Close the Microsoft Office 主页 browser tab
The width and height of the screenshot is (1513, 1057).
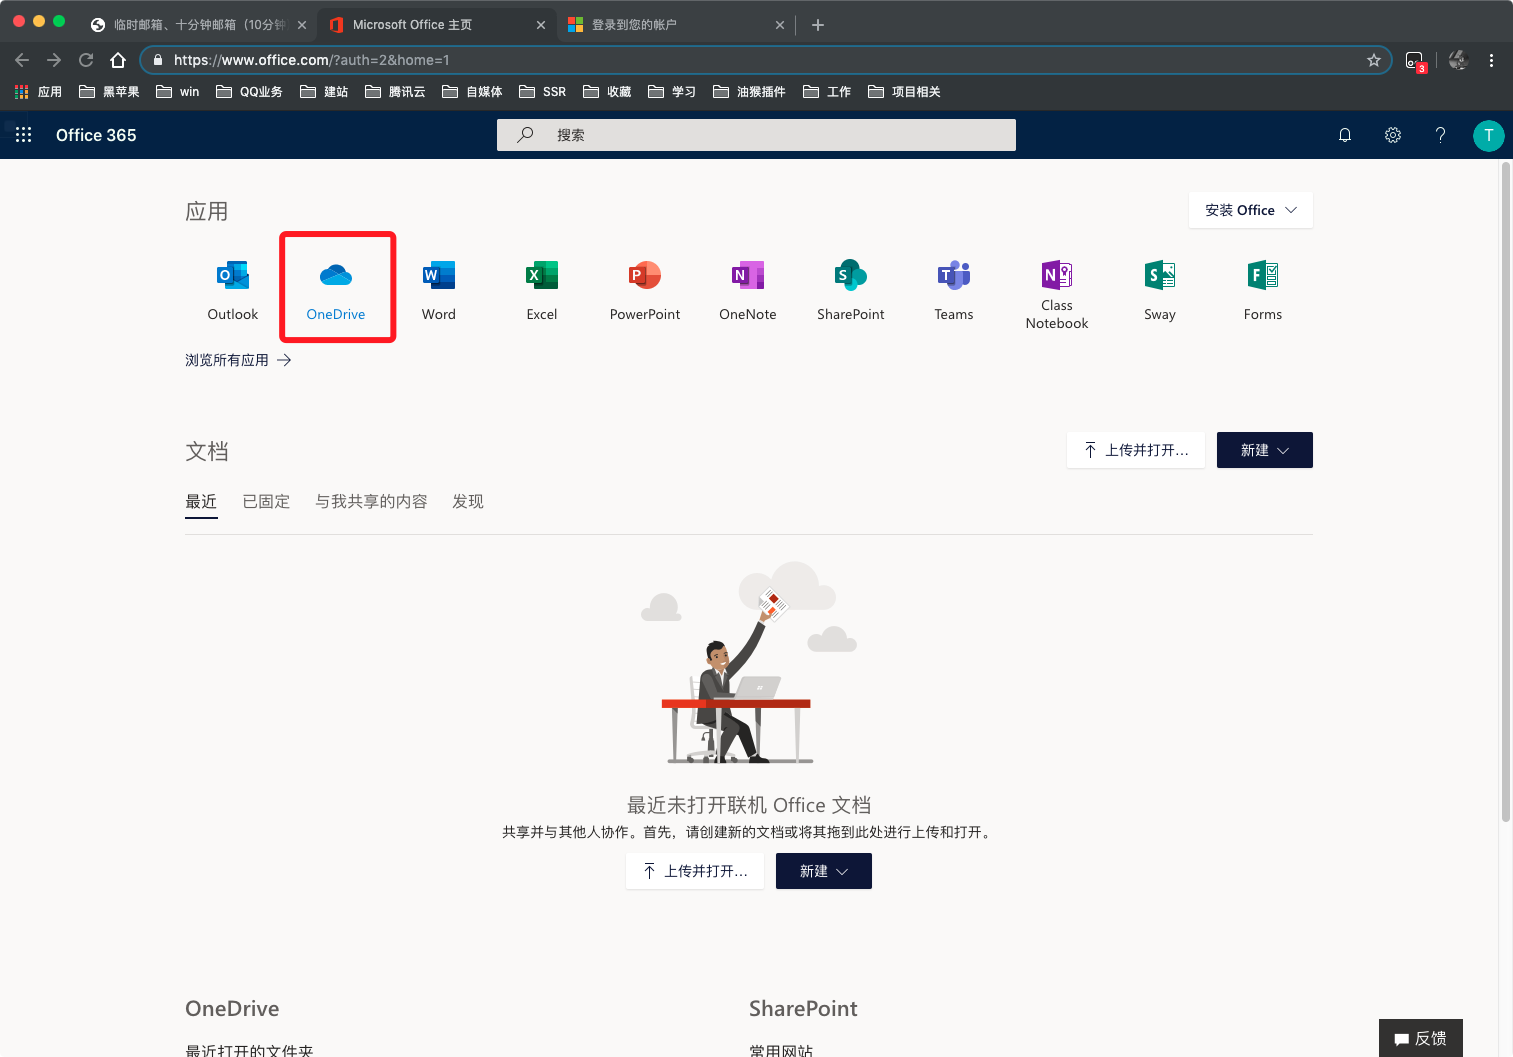pyautogui.click(x=541, y=25)
